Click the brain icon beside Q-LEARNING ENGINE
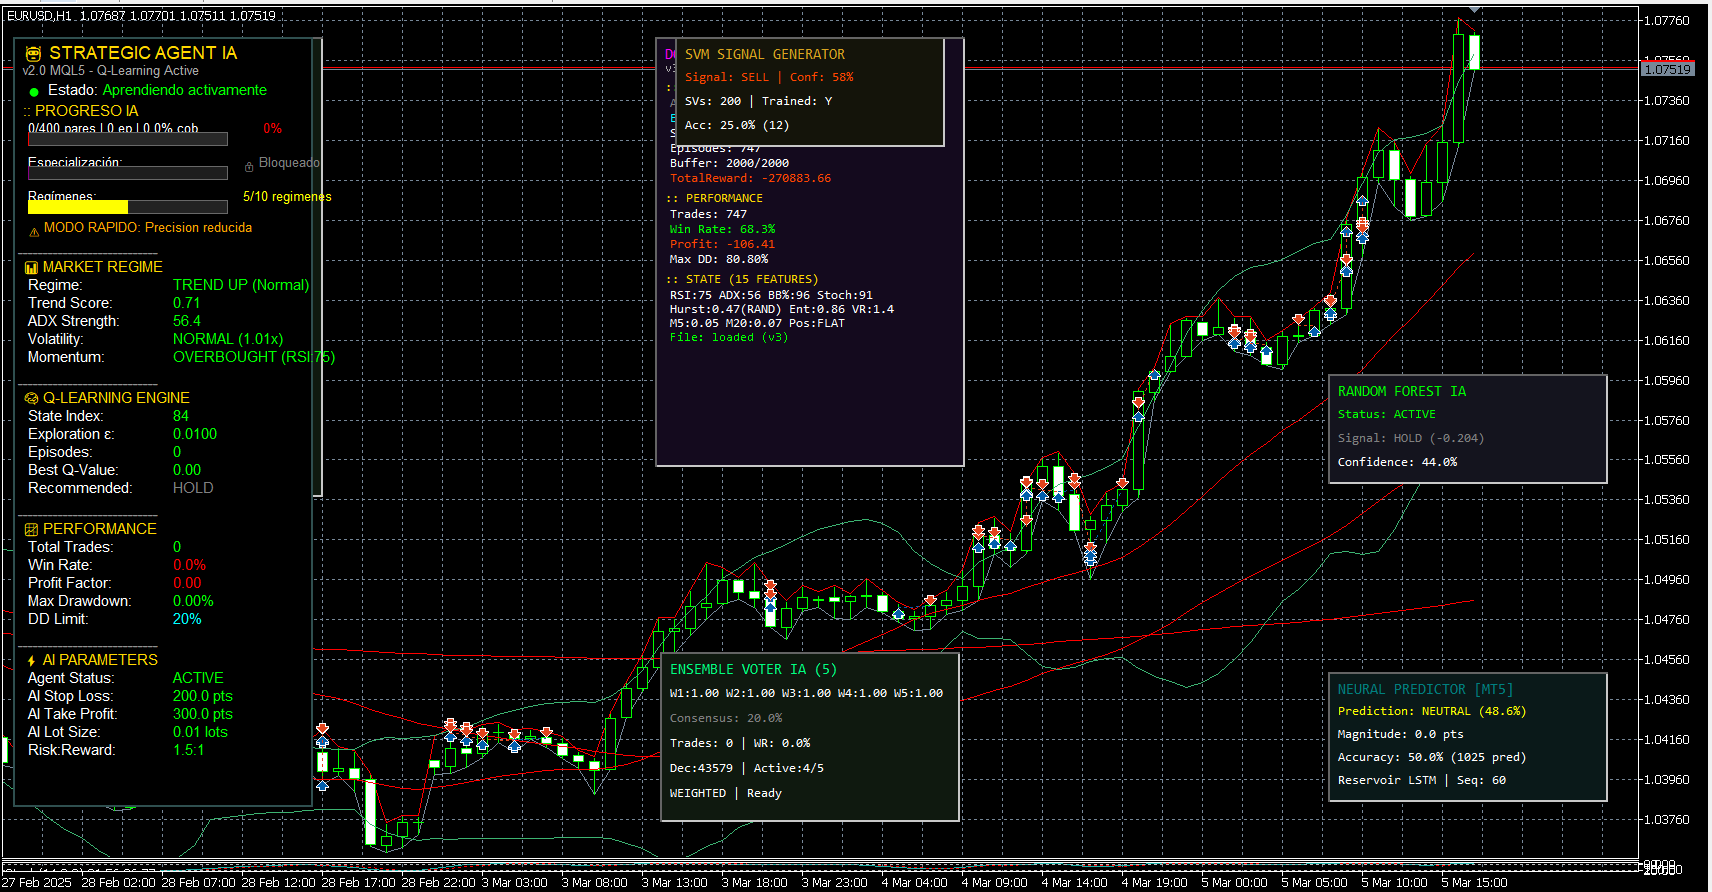 (x=31, y=399)
